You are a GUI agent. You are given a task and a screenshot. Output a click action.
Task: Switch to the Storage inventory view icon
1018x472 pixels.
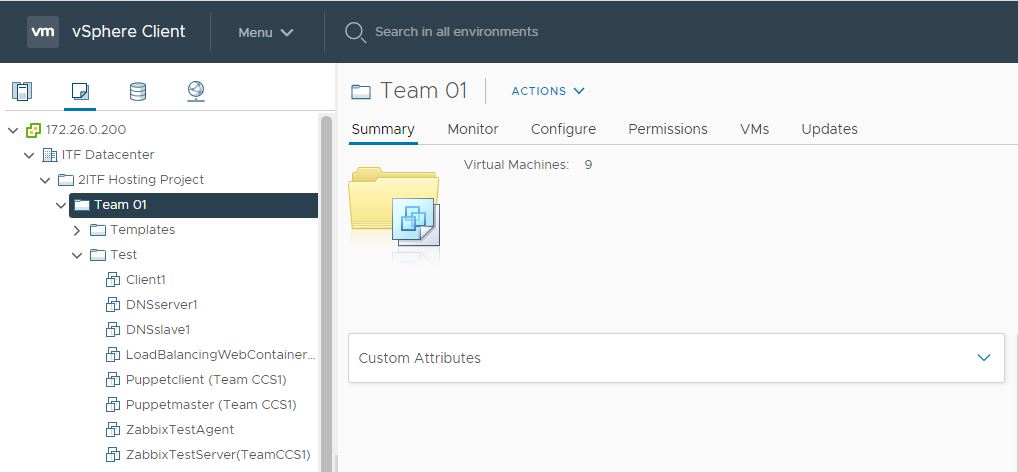point(138,92)
